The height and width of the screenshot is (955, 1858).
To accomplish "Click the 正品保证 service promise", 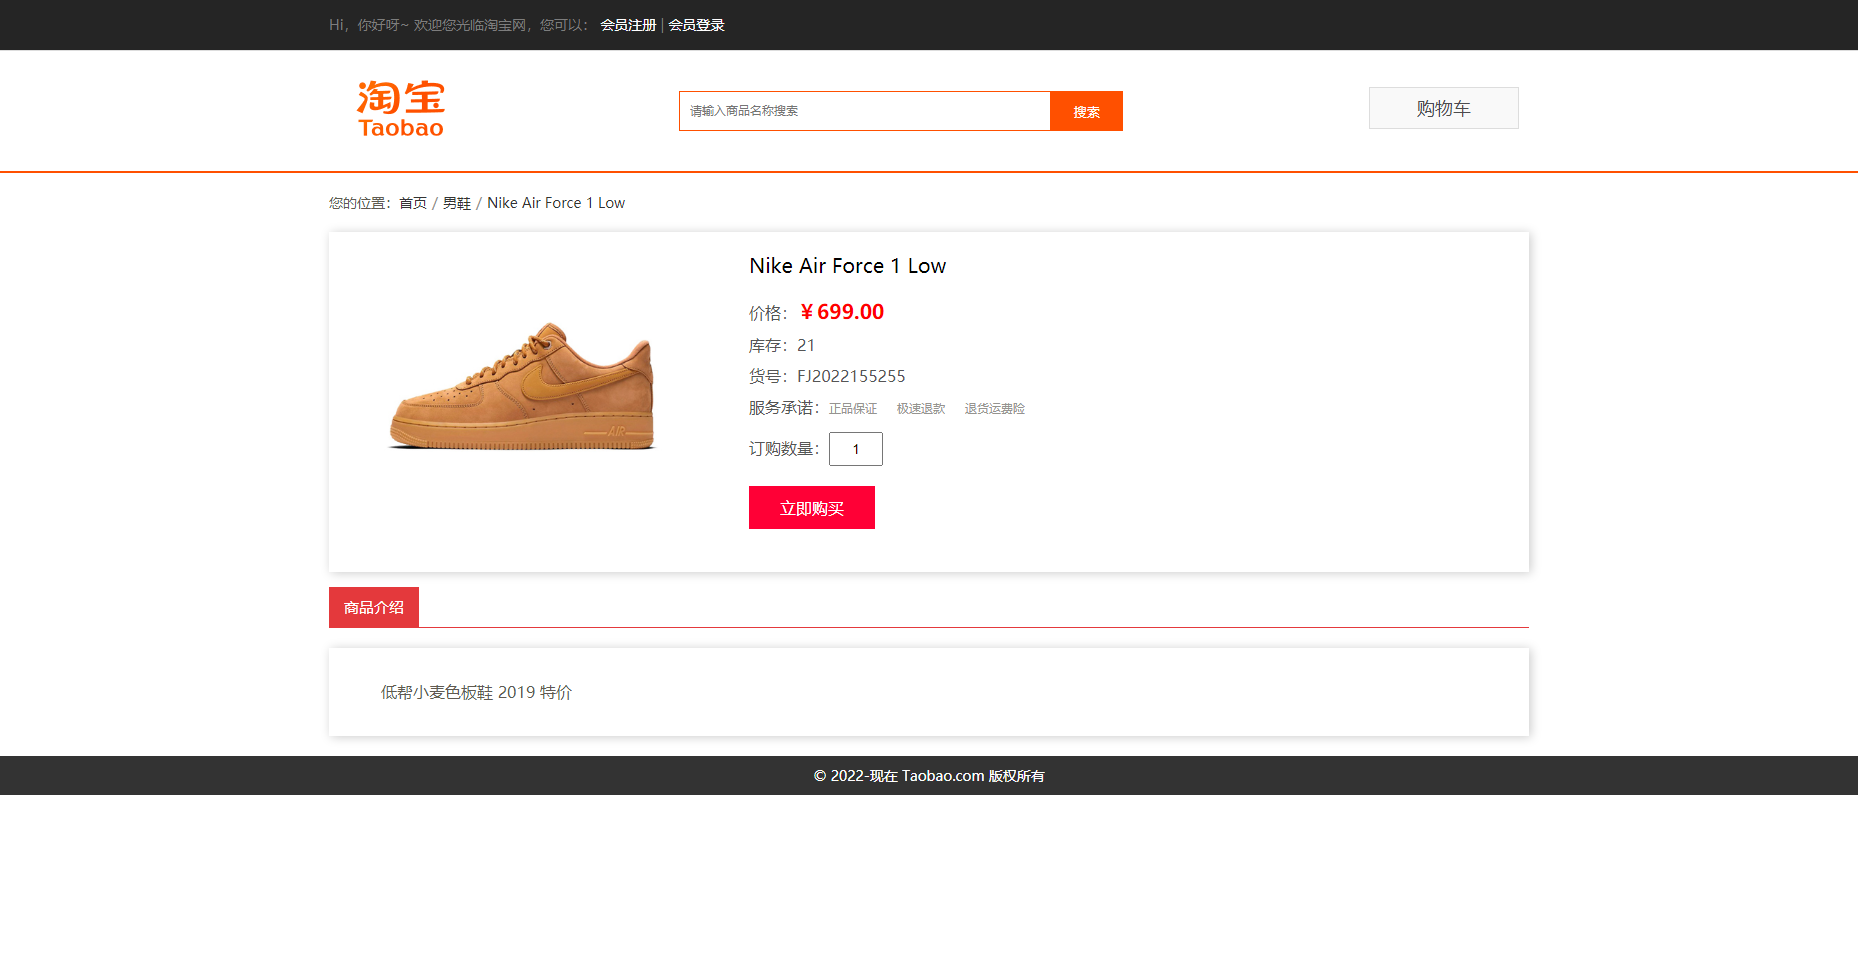I will coord(853,409).
